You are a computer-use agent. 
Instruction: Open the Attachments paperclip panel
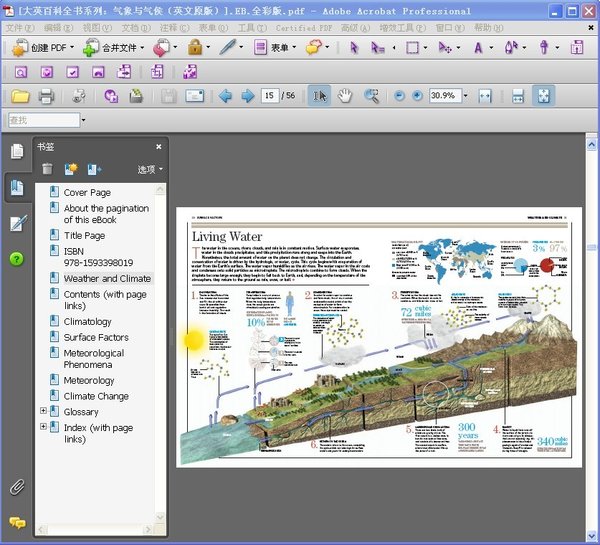point(17,487)
